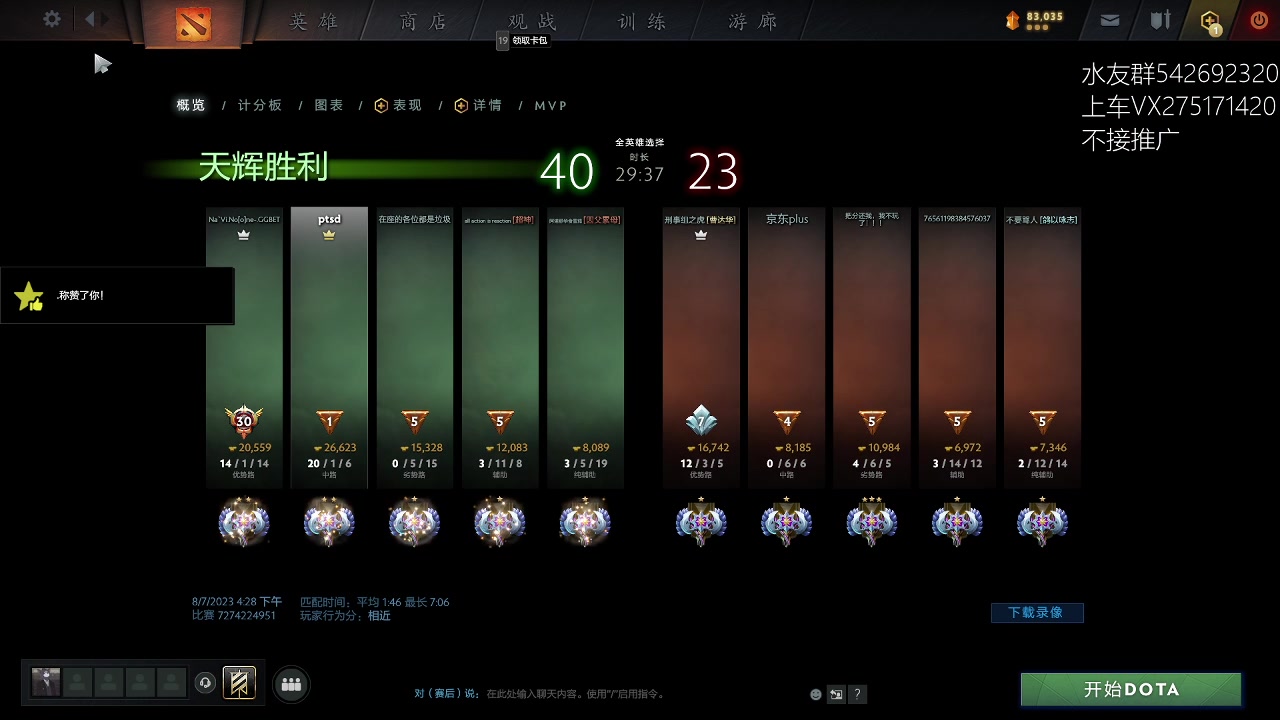Screen dimensions: 1280x720
Task: Open the 商店 (Store) tab
Action: tap(423, 21)
